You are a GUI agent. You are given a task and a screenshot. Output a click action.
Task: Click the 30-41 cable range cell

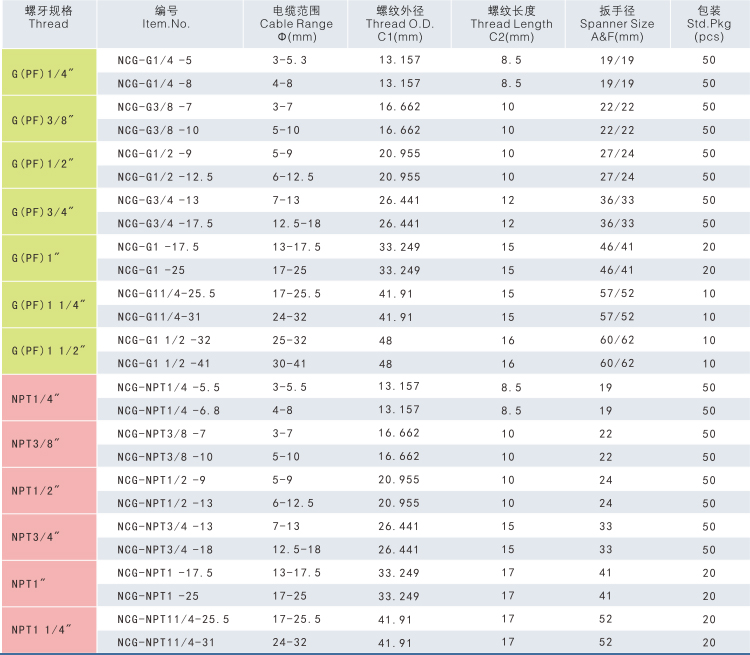tap(290, 363)
